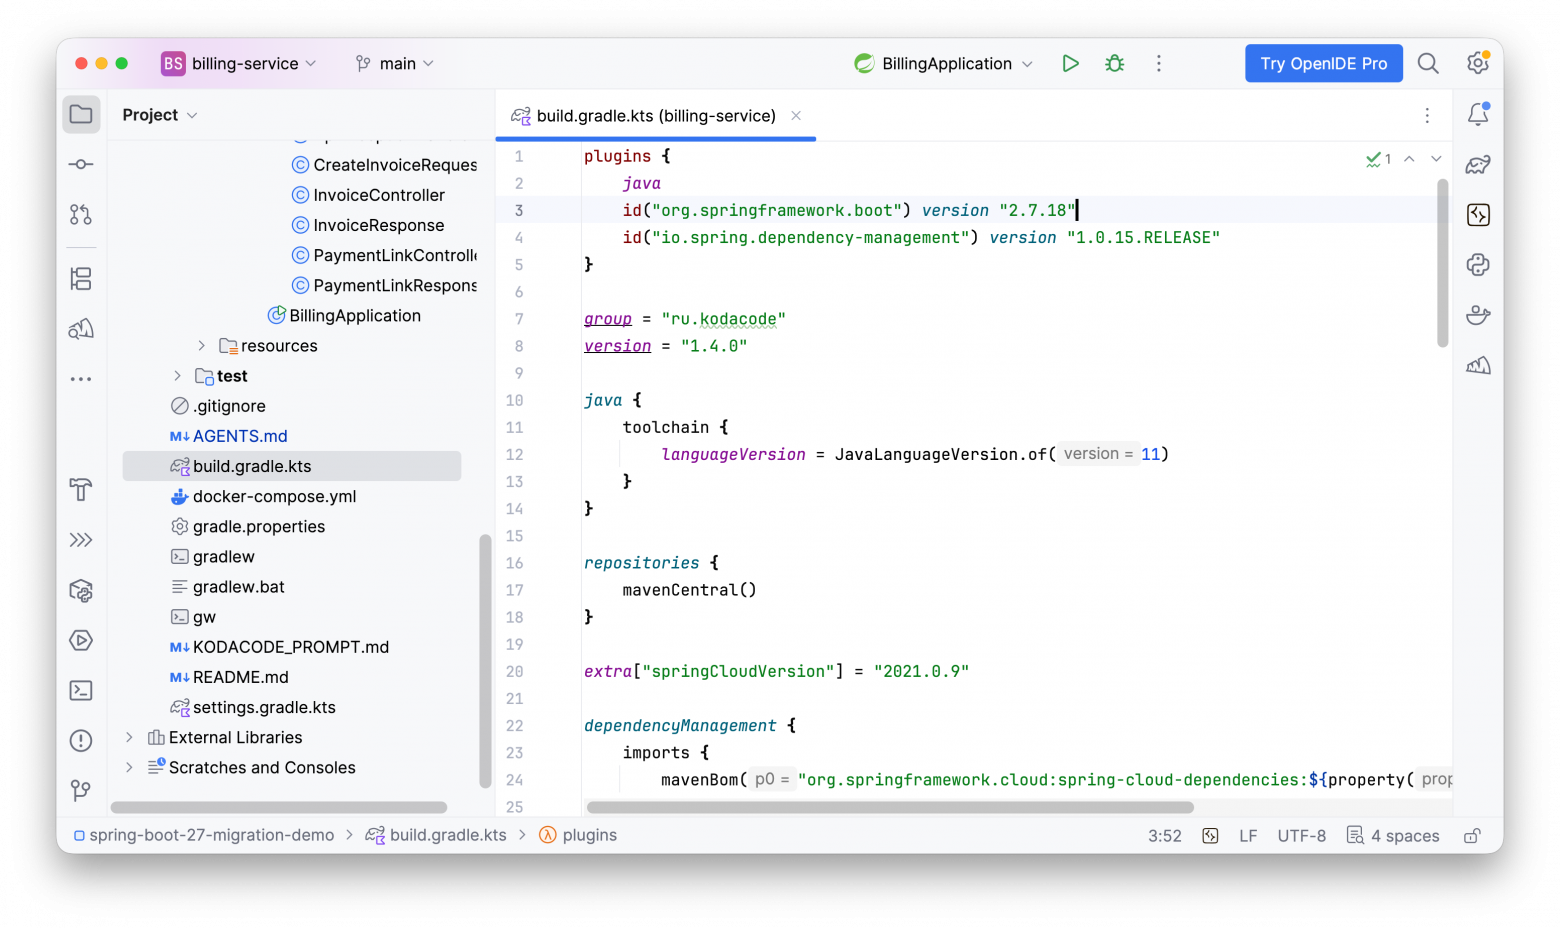Open the Python Packages tool window
Image resolution: width=1560 pixels, height=928 pixels.
click(x=81, y=590)
